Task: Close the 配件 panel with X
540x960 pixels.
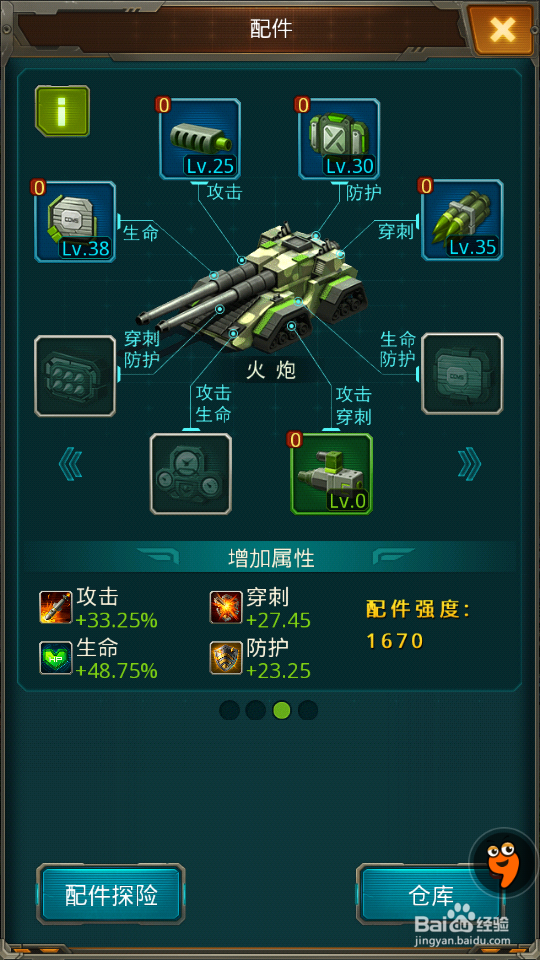Action: pos(502,29)
